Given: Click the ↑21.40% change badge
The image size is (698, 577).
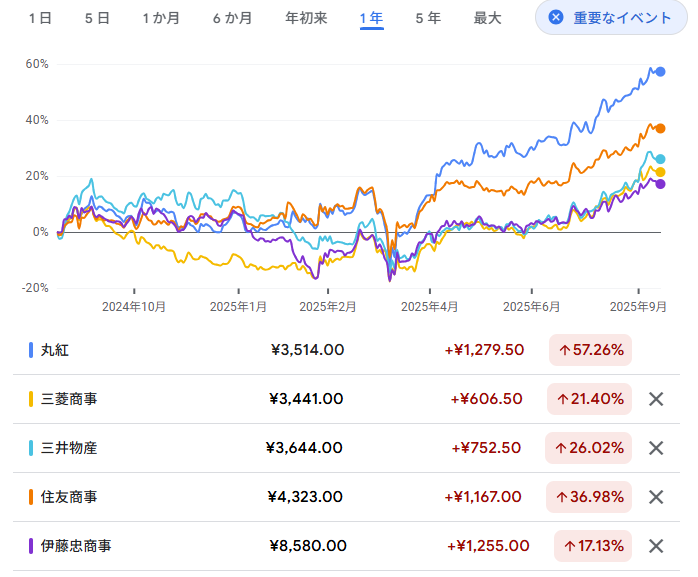Looking at the screenshot, I should point(589,399).
